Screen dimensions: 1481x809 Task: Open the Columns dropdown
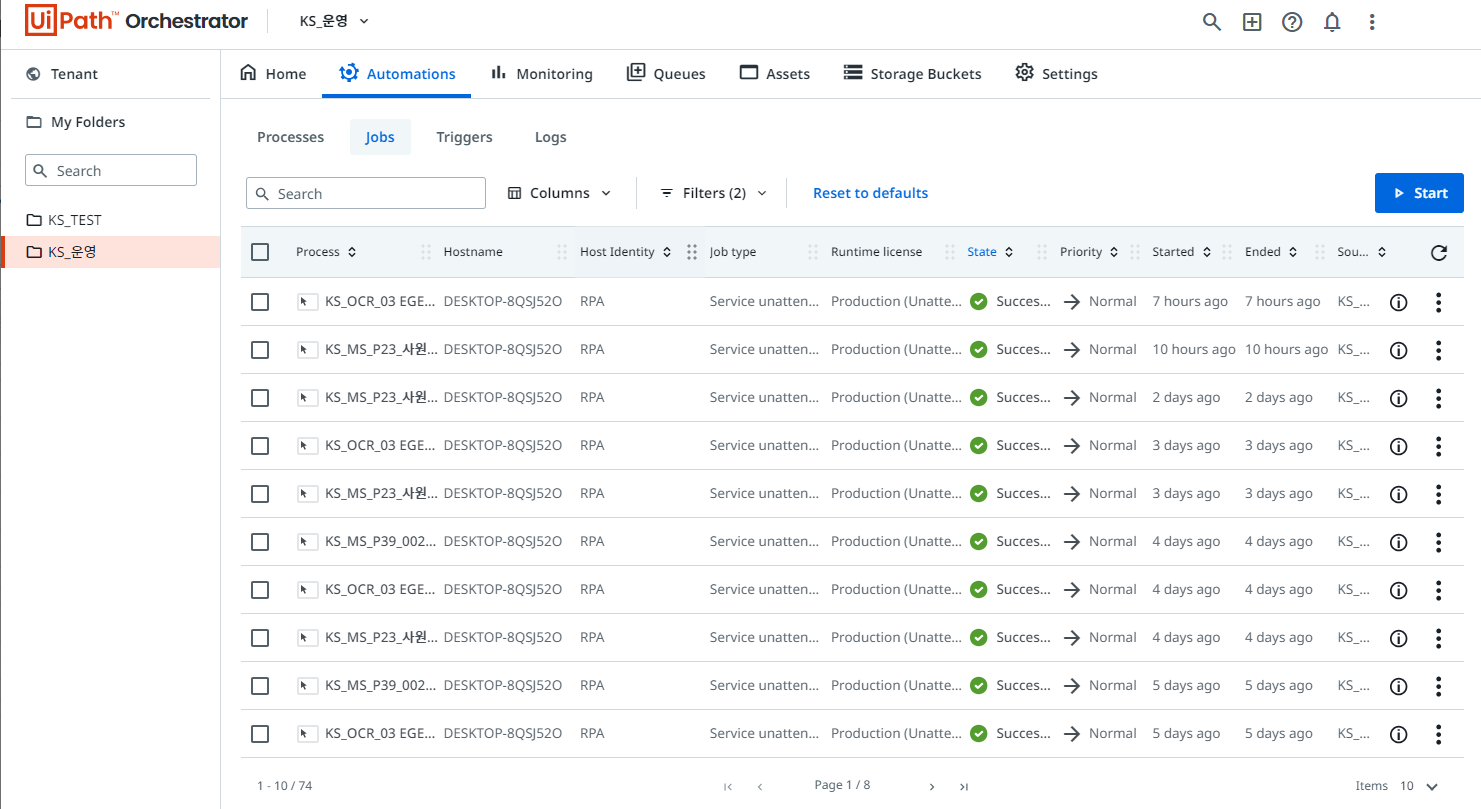[559, 193]
